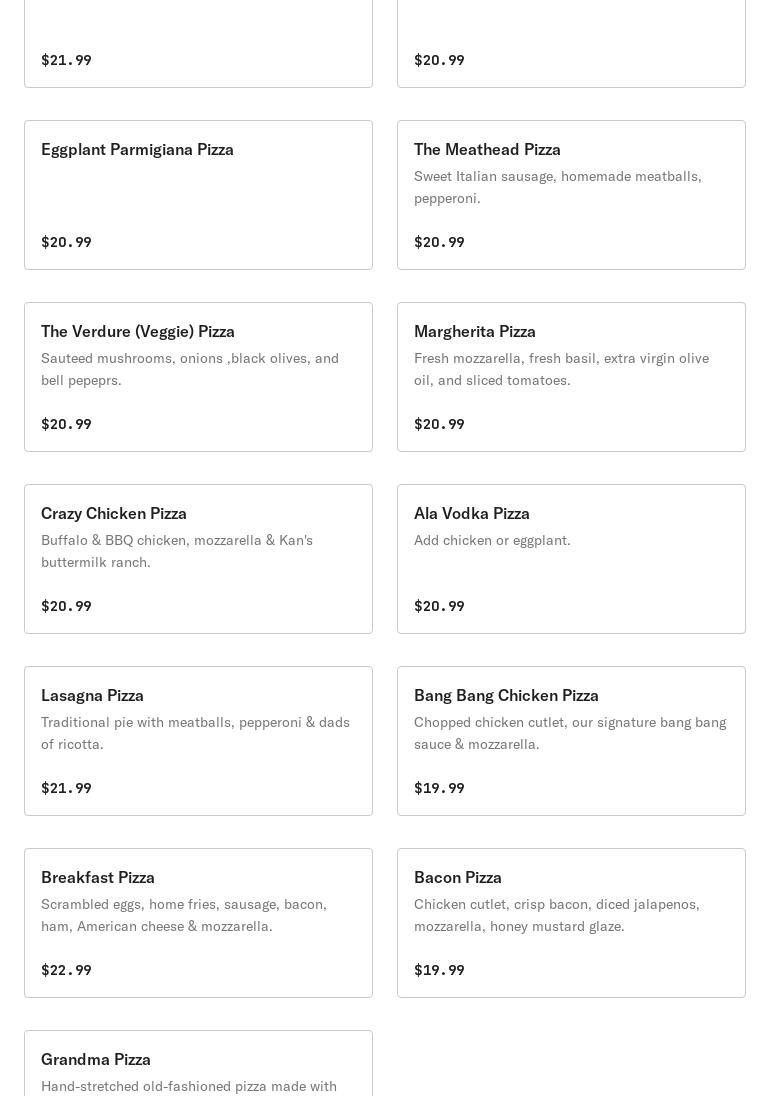This screenshot has height=1096, width=770.
Task: Open the Breakfast Pizza item
Action: tap(198, 923)
